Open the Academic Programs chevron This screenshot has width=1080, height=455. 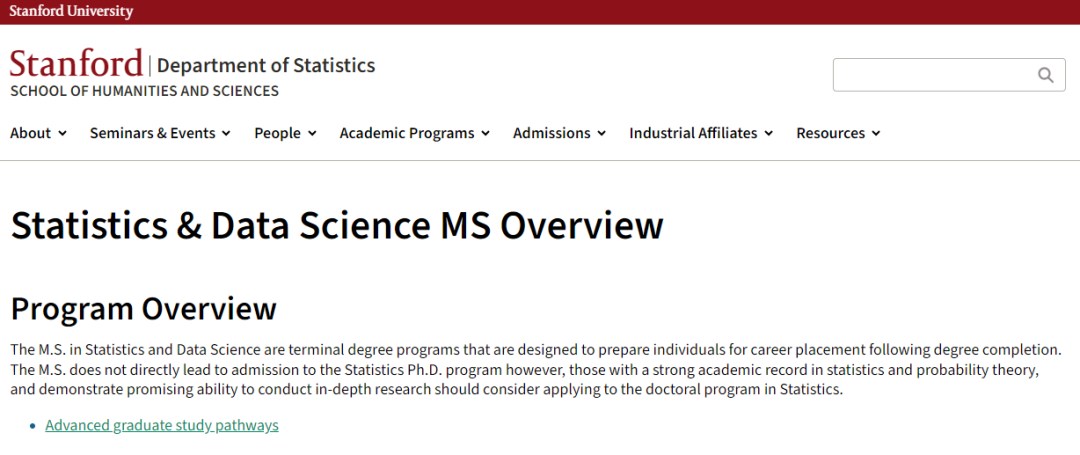pyautogui.click(x=486, y=134)
